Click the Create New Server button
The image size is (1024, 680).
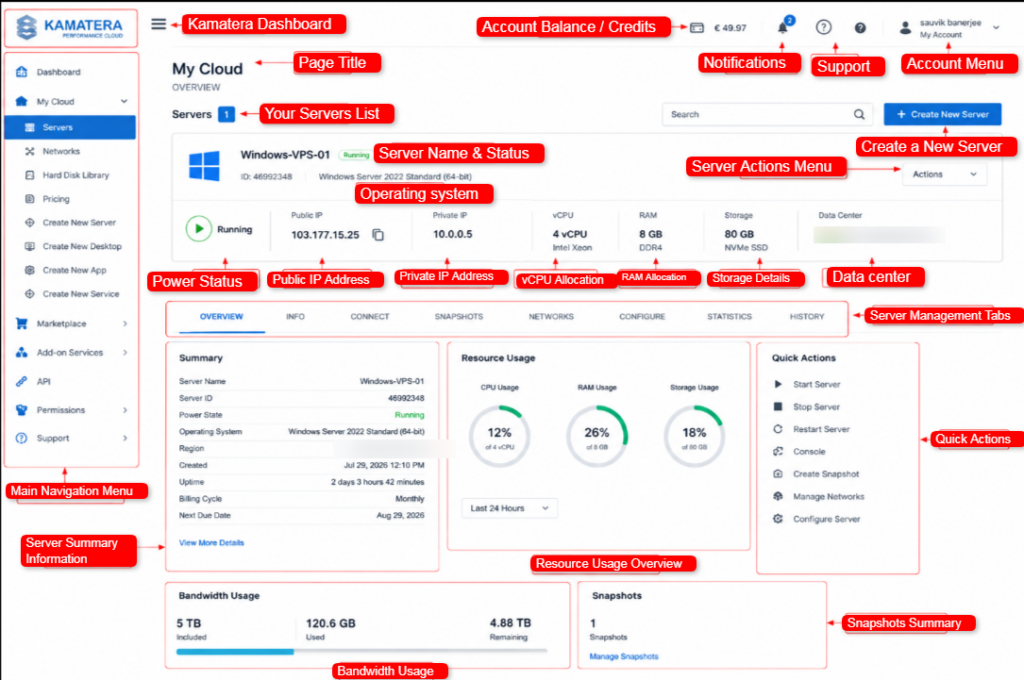(x=942, y=114)
